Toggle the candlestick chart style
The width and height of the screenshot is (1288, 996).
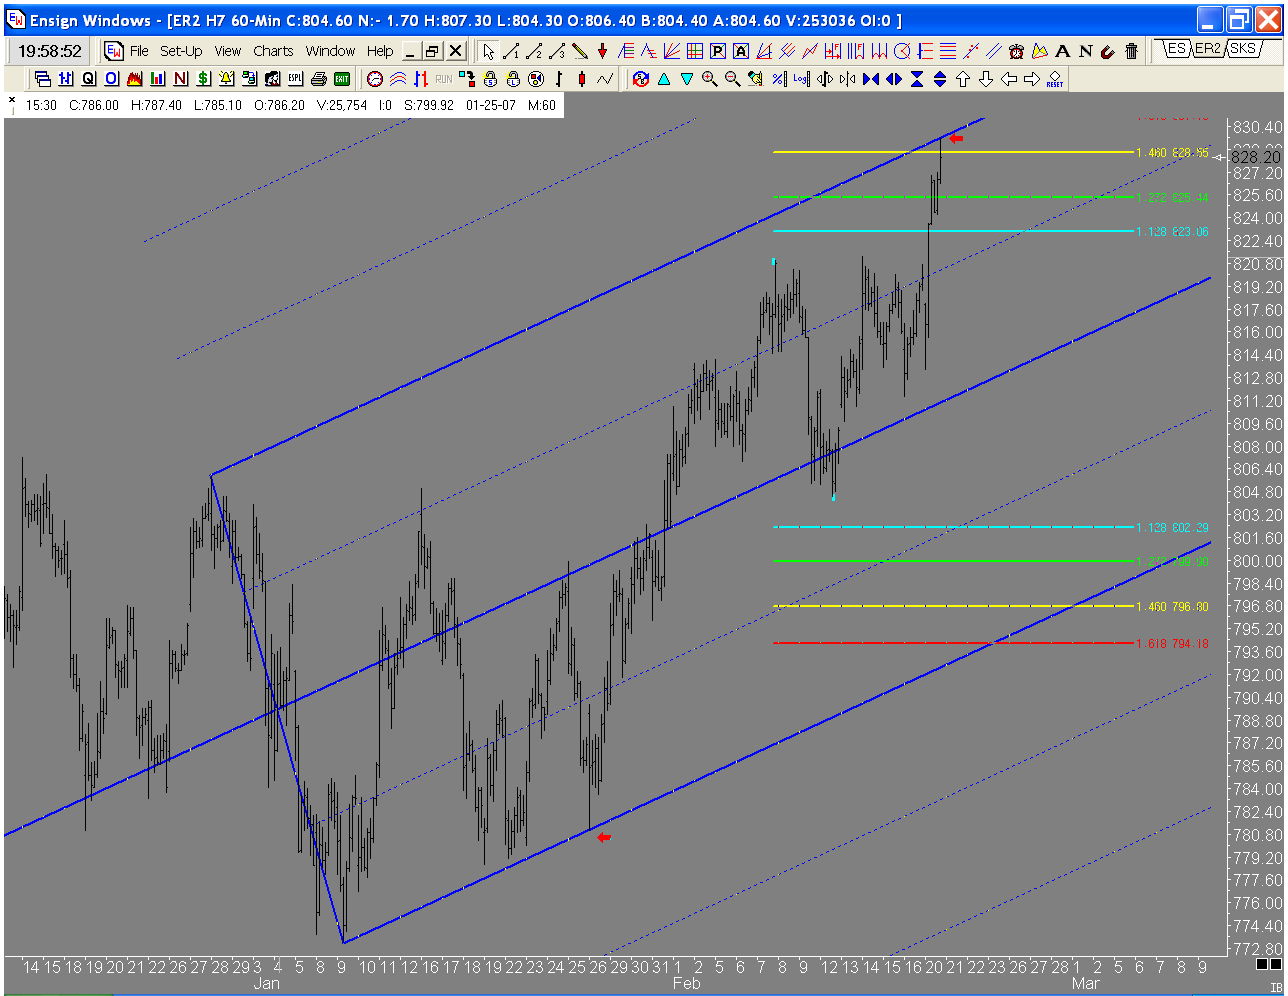582,79
